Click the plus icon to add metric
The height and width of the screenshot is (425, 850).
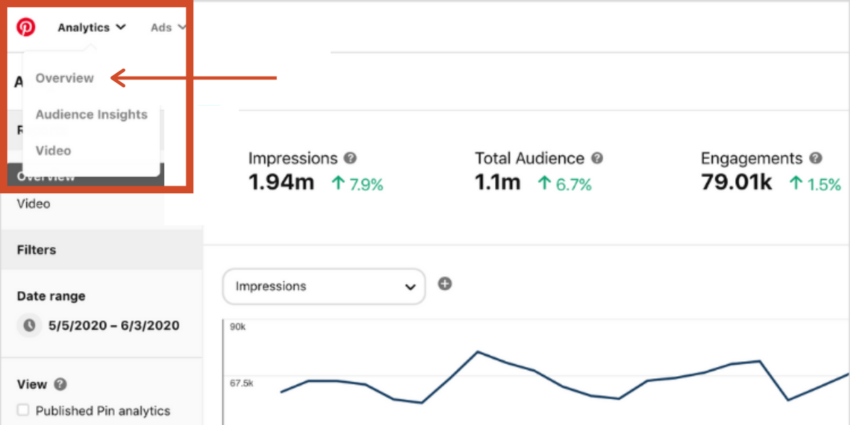click(445, 284)
